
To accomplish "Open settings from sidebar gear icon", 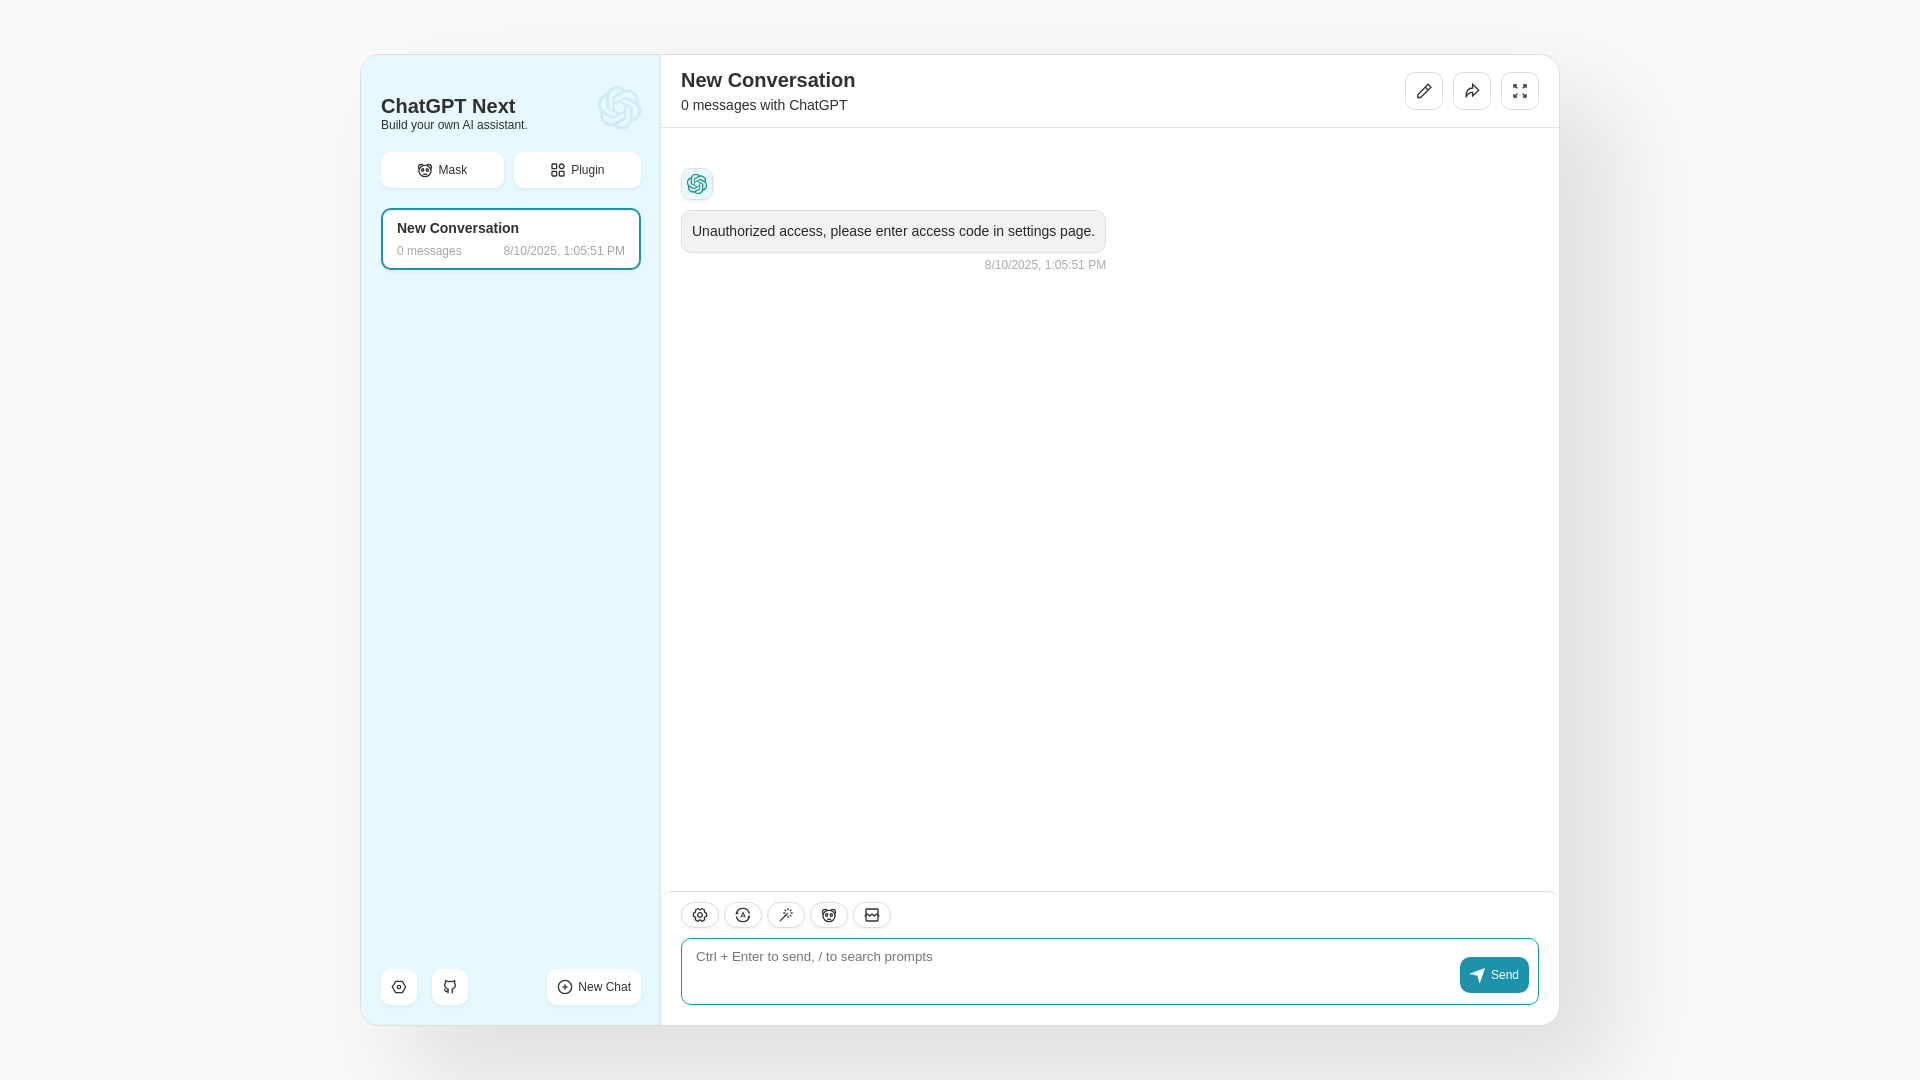I will [399, 987].
